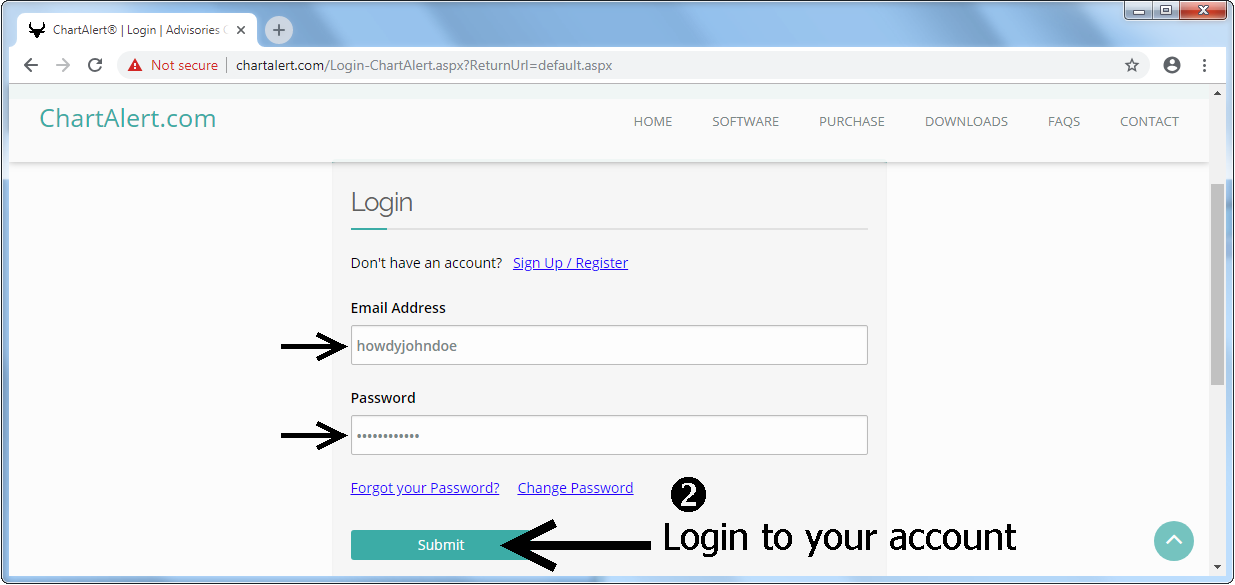Open the SOFTWARE menu item

click(746, 122)
